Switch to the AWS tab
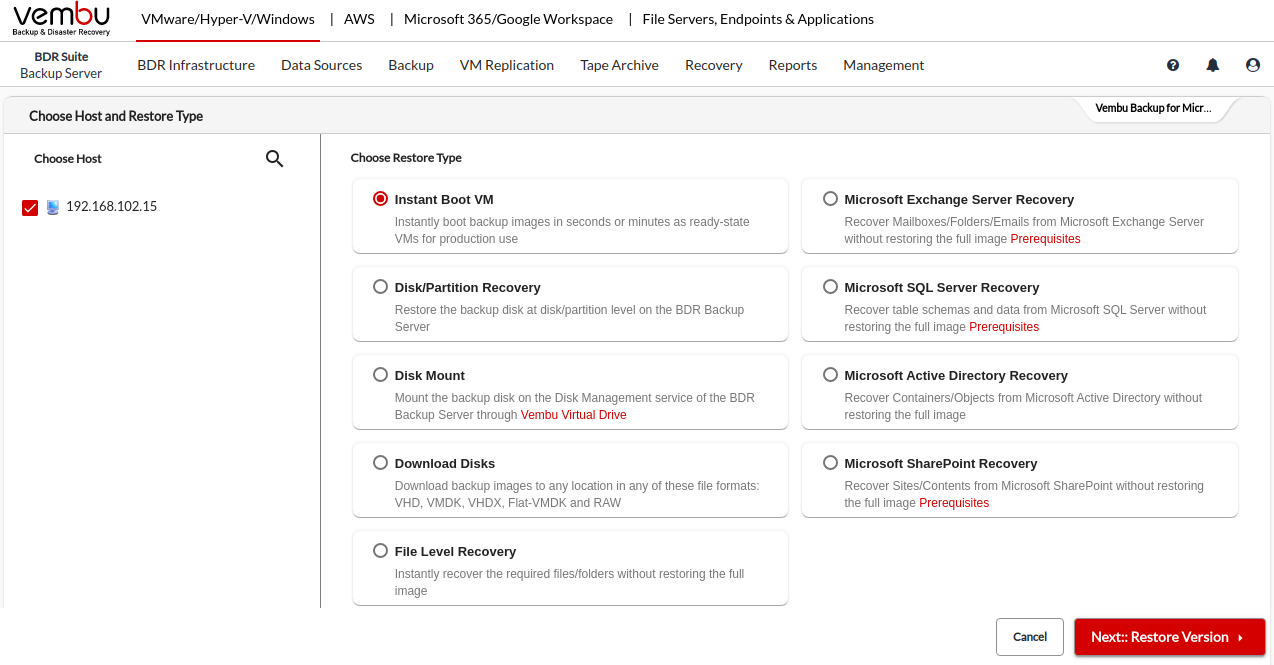Screen dimensions: 1274x665 pyautogui.click(x=359, y=19)
